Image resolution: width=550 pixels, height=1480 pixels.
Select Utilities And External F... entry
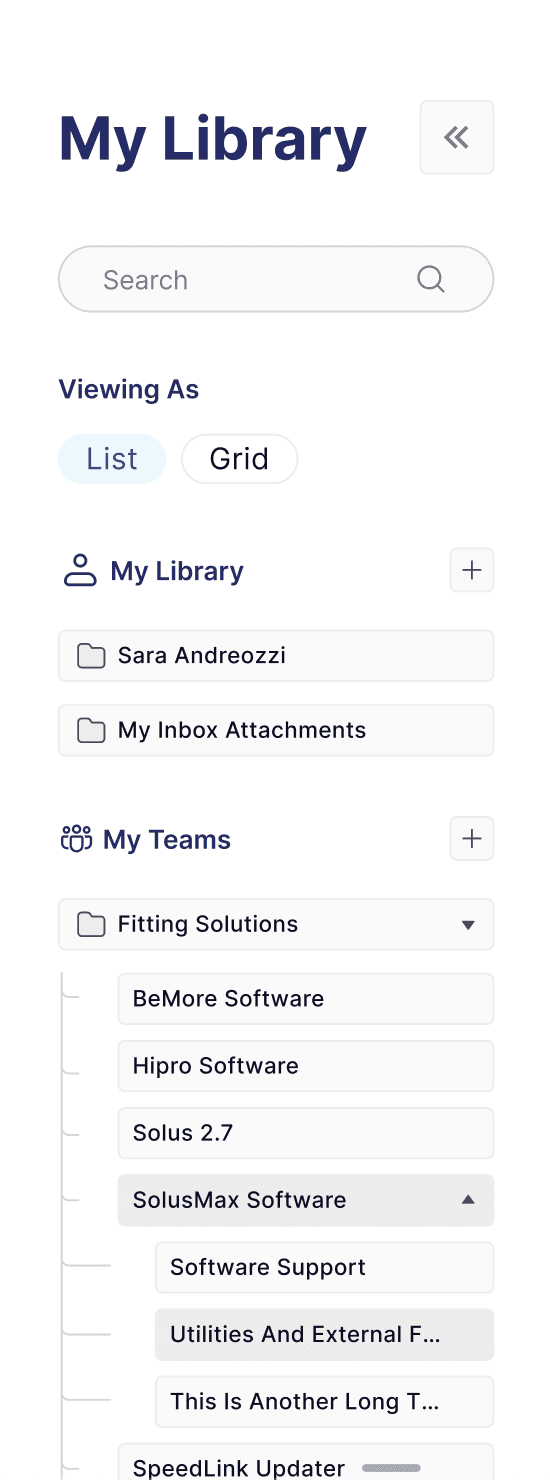(x=324, y=1334)
